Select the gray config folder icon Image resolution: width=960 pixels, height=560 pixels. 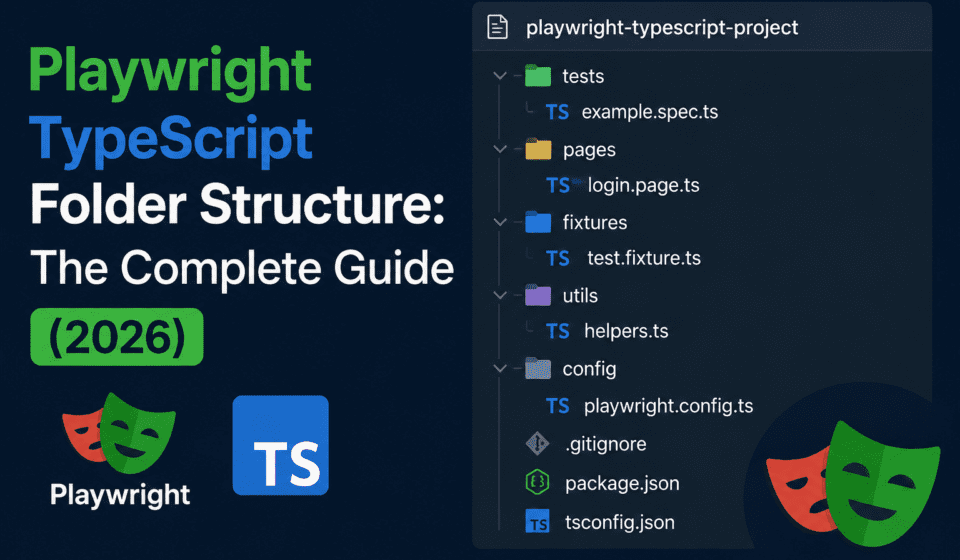point(538,368)
